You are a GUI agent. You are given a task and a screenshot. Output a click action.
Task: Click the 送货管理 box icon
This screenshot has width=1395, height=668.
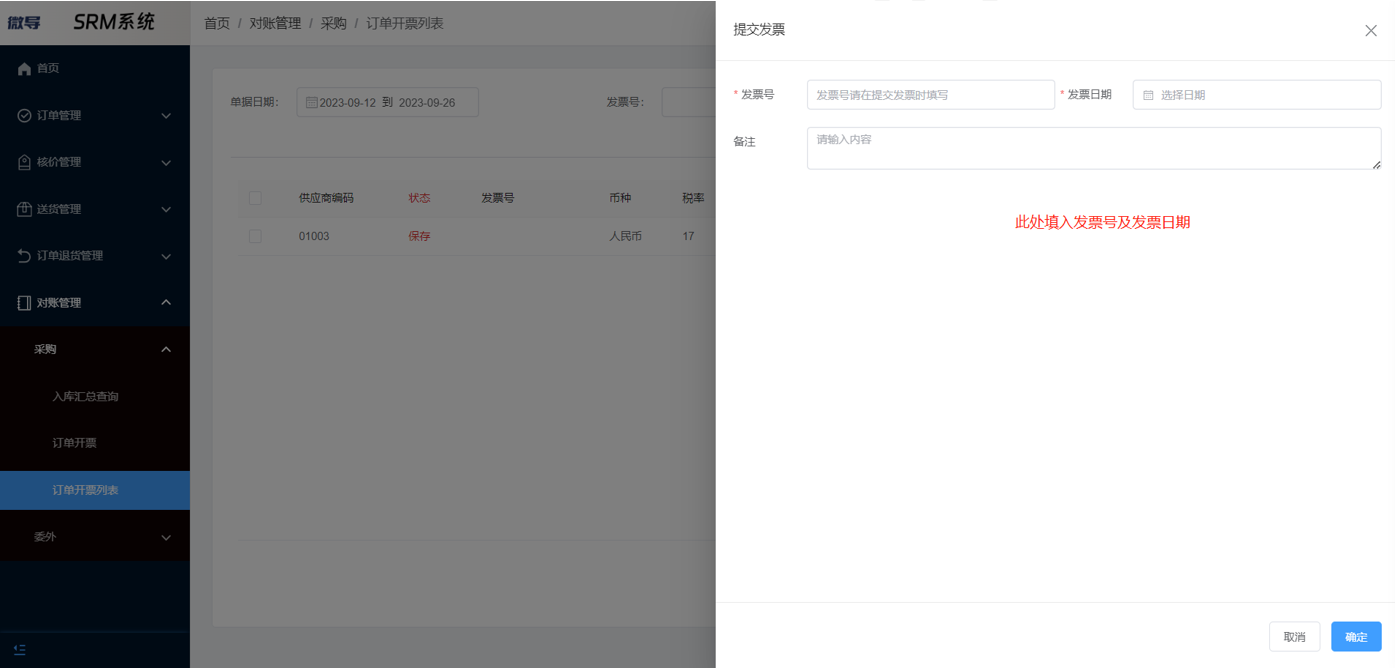(x=22, y=208)
